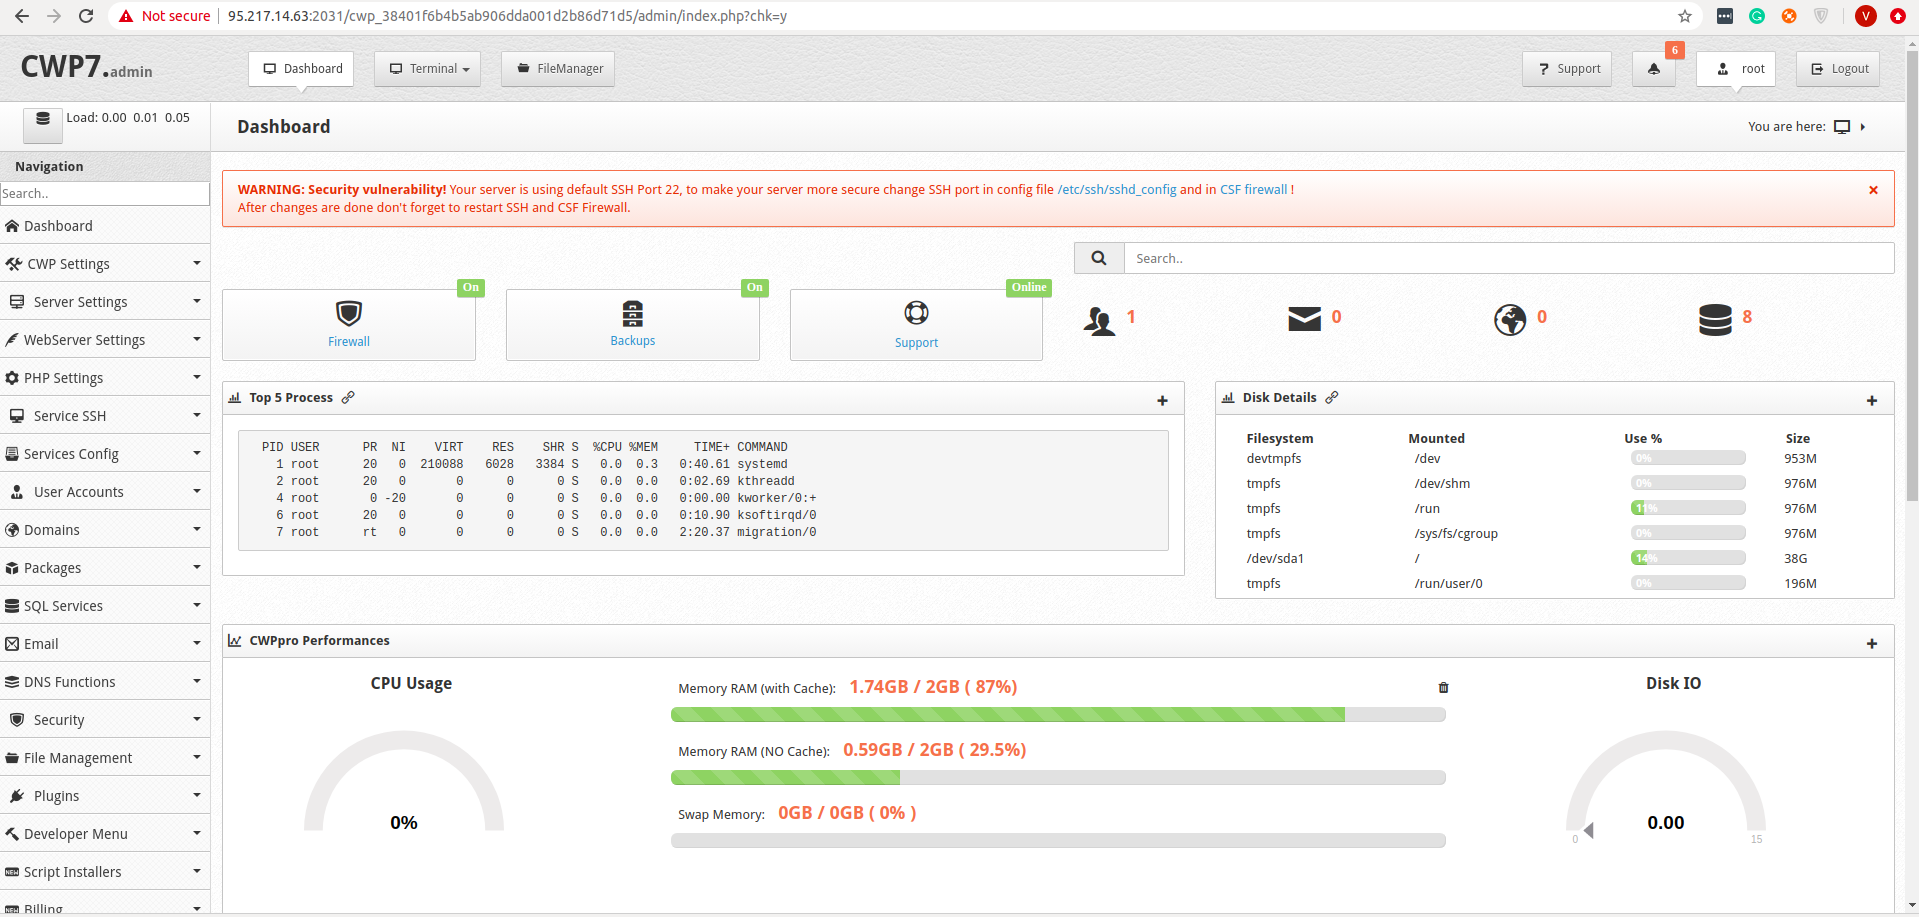The image size is (1919, 917).
Task: Clear memory cache with trash icon
Action: point(1443,688)
